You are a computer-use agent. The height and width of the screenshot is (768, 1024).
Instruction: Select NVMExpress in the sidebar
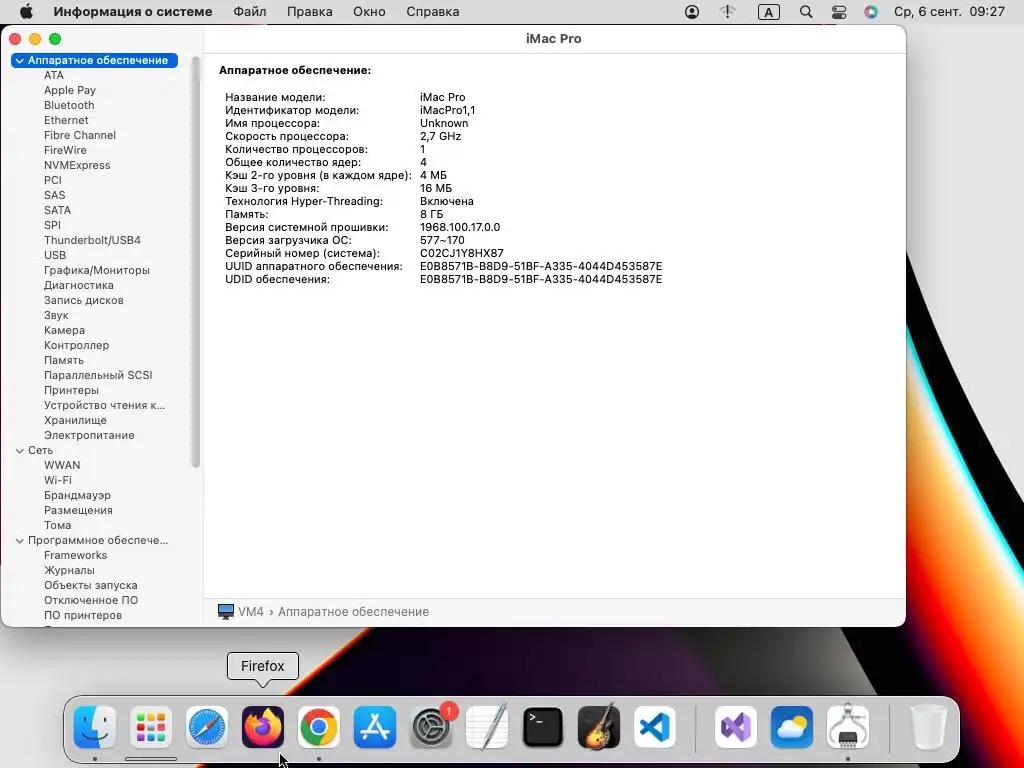click(77, 165)
